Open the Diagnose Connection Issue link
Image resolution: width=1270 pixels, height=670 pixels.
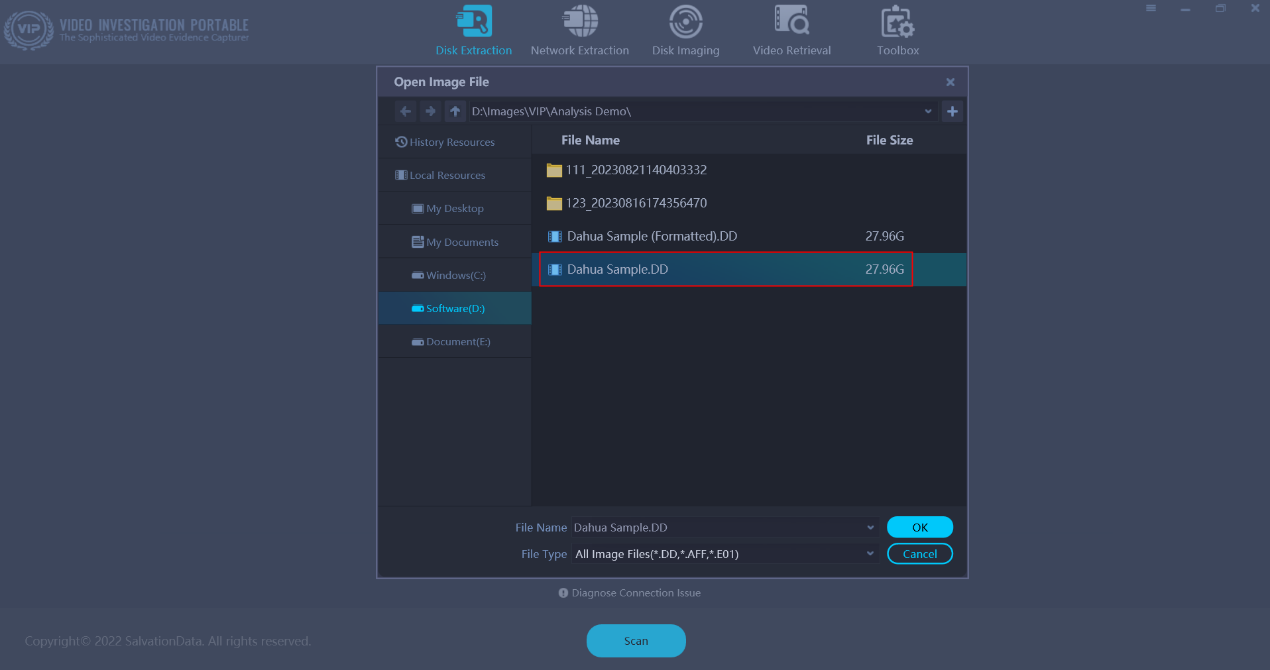(x=629, y=593)
